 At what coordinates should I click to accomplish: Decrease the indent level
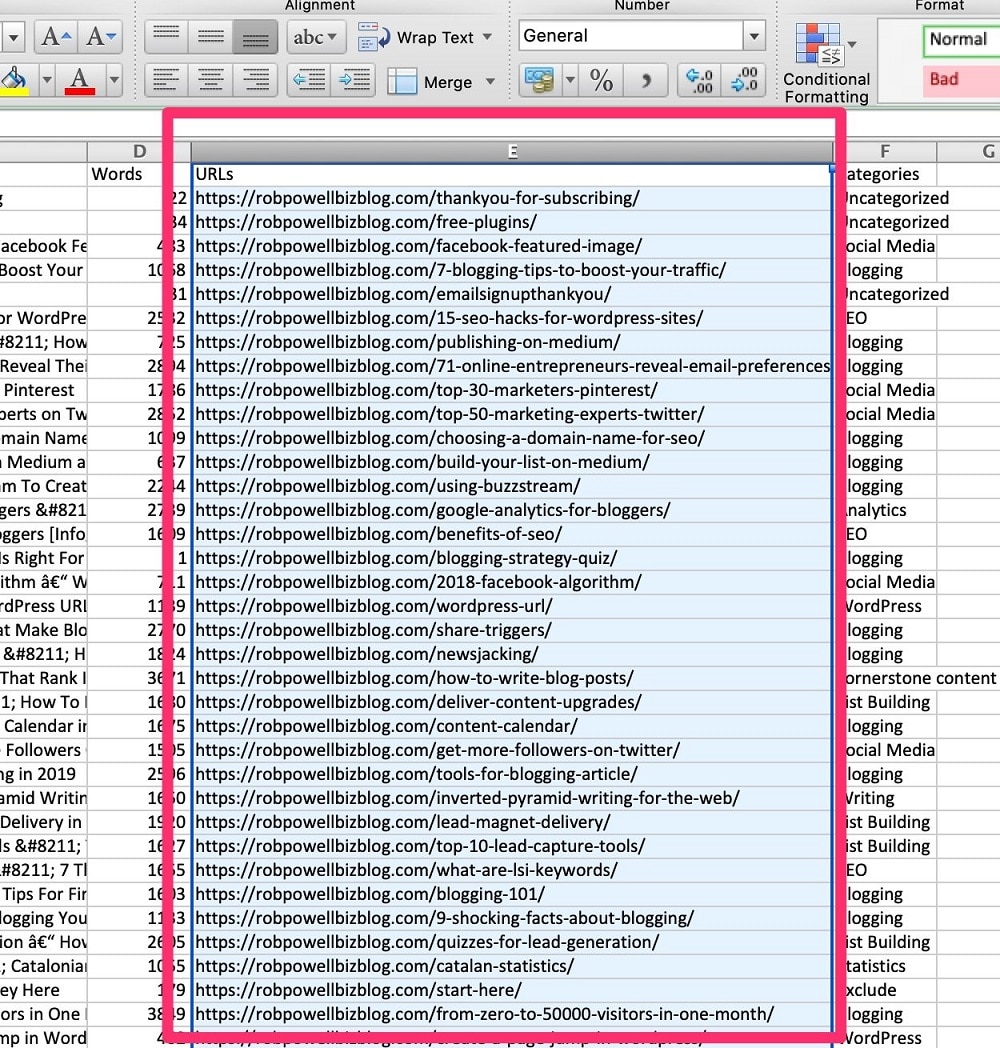[x=309, y=81]
